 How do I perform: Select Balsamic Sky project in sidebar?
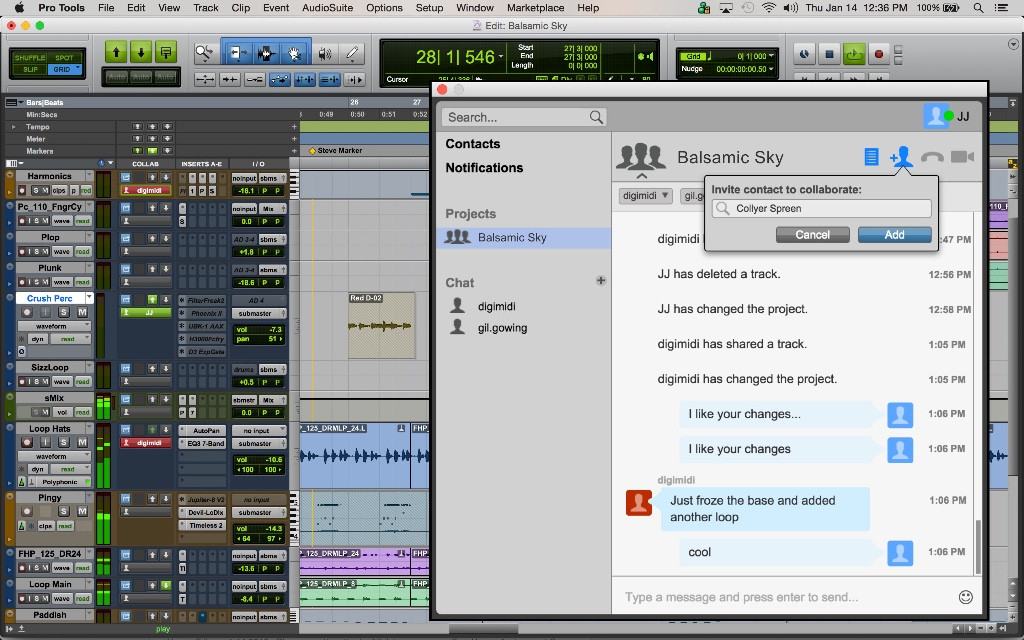click(524, 238)
